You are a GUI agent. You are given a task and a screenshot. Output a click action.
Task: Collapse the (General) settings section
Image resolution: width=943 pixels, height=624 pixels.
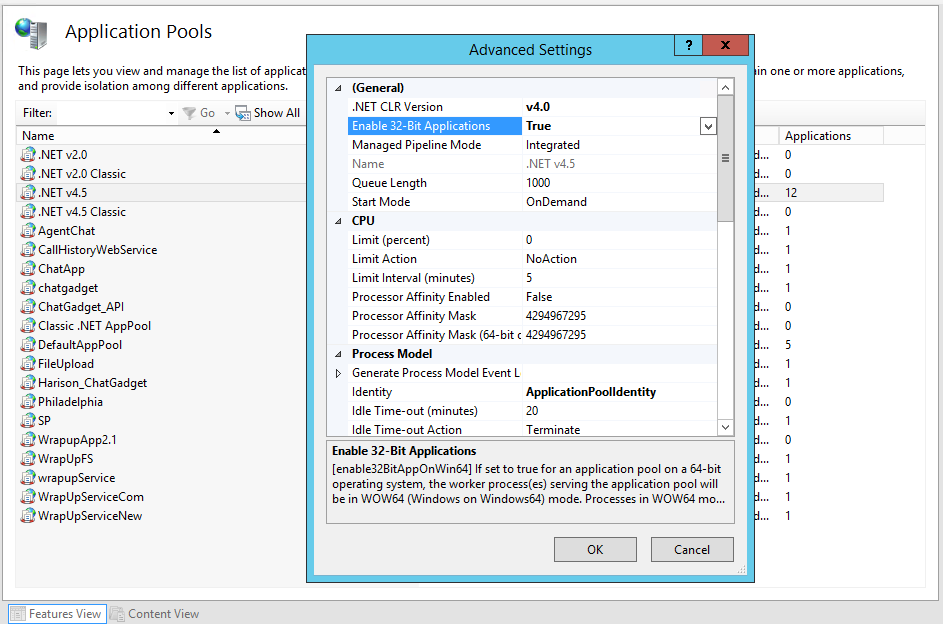[337, 88]
